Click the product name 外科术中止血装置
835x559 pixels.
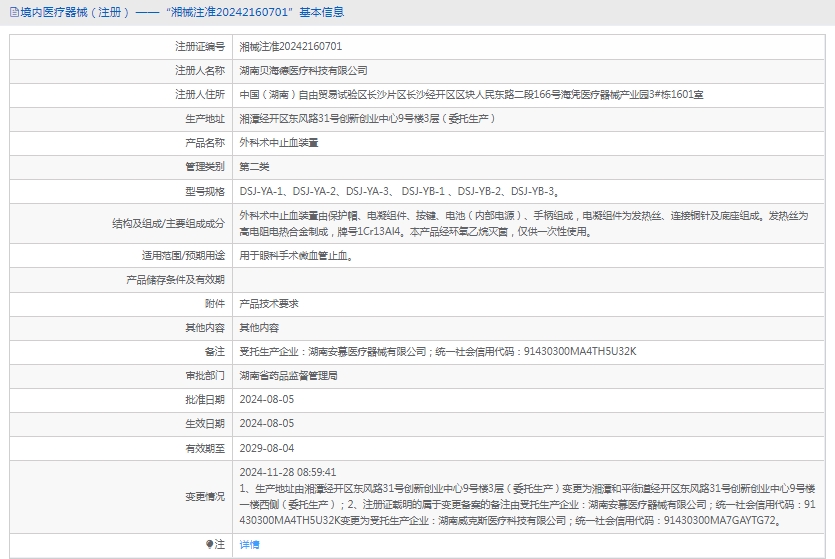(279, 143)
